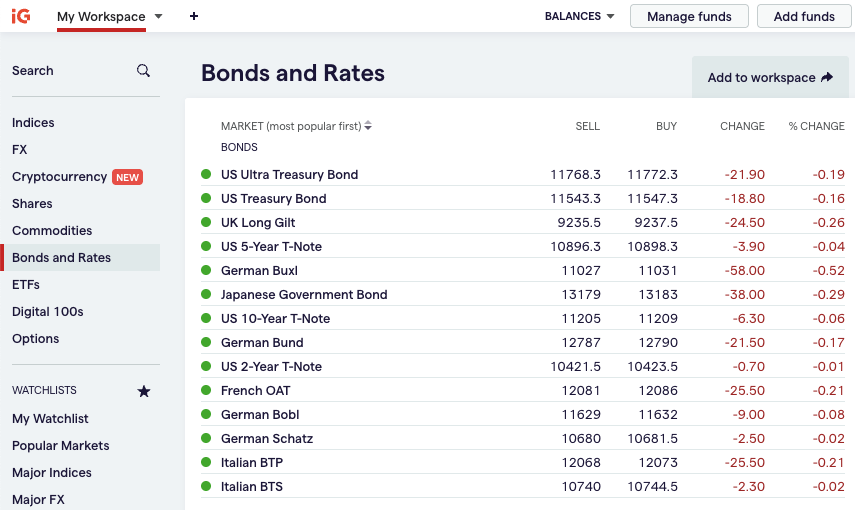Click the share arrow on Add to workspace
Viewport: 855px width, 510px height.
827,77
